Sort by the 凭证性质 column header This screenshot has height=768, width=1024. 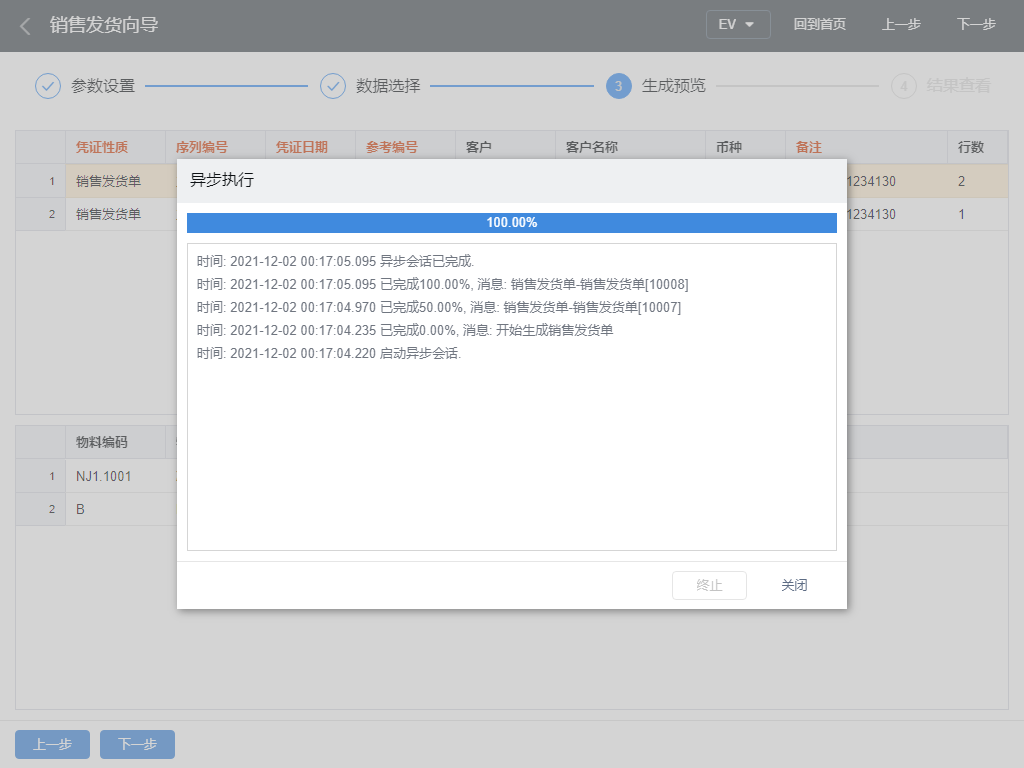click(x=102, y=147)
